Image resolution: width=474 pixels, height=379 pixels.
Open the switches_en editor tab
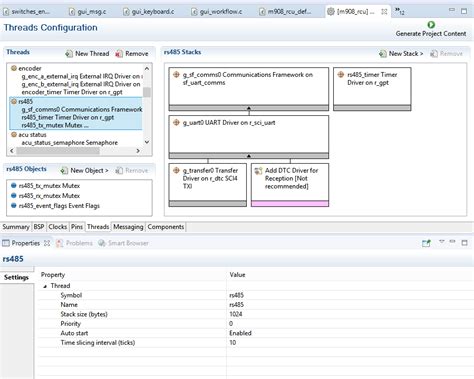tap(27, 12)
